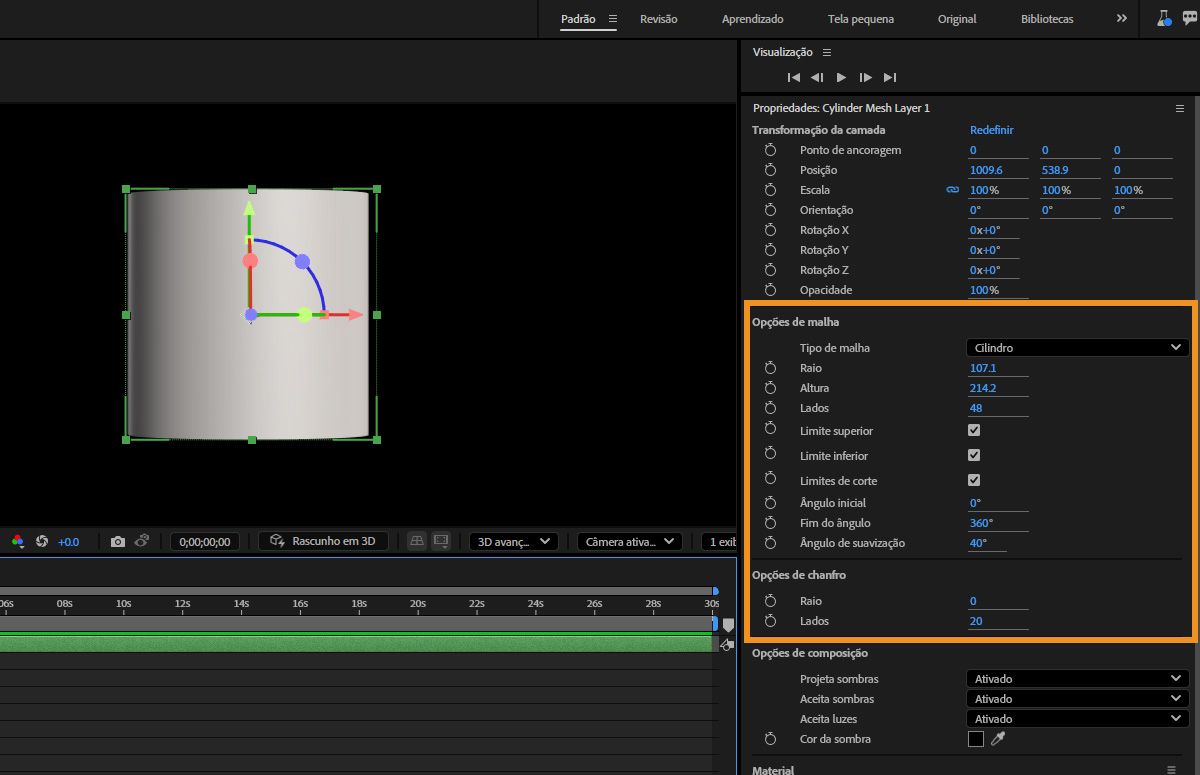Uncheck the Limite superior checkbox
This screenshot has width=1200, height=775.
point(974,431)
